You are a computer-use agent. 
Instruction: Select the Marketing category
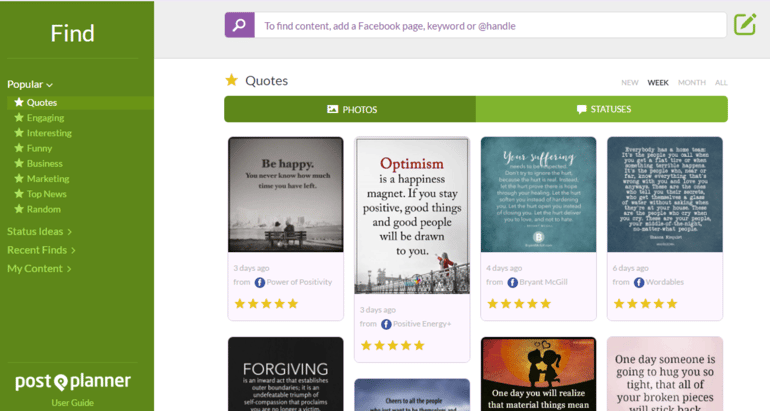pyautogui.click(x=48, y=179)
